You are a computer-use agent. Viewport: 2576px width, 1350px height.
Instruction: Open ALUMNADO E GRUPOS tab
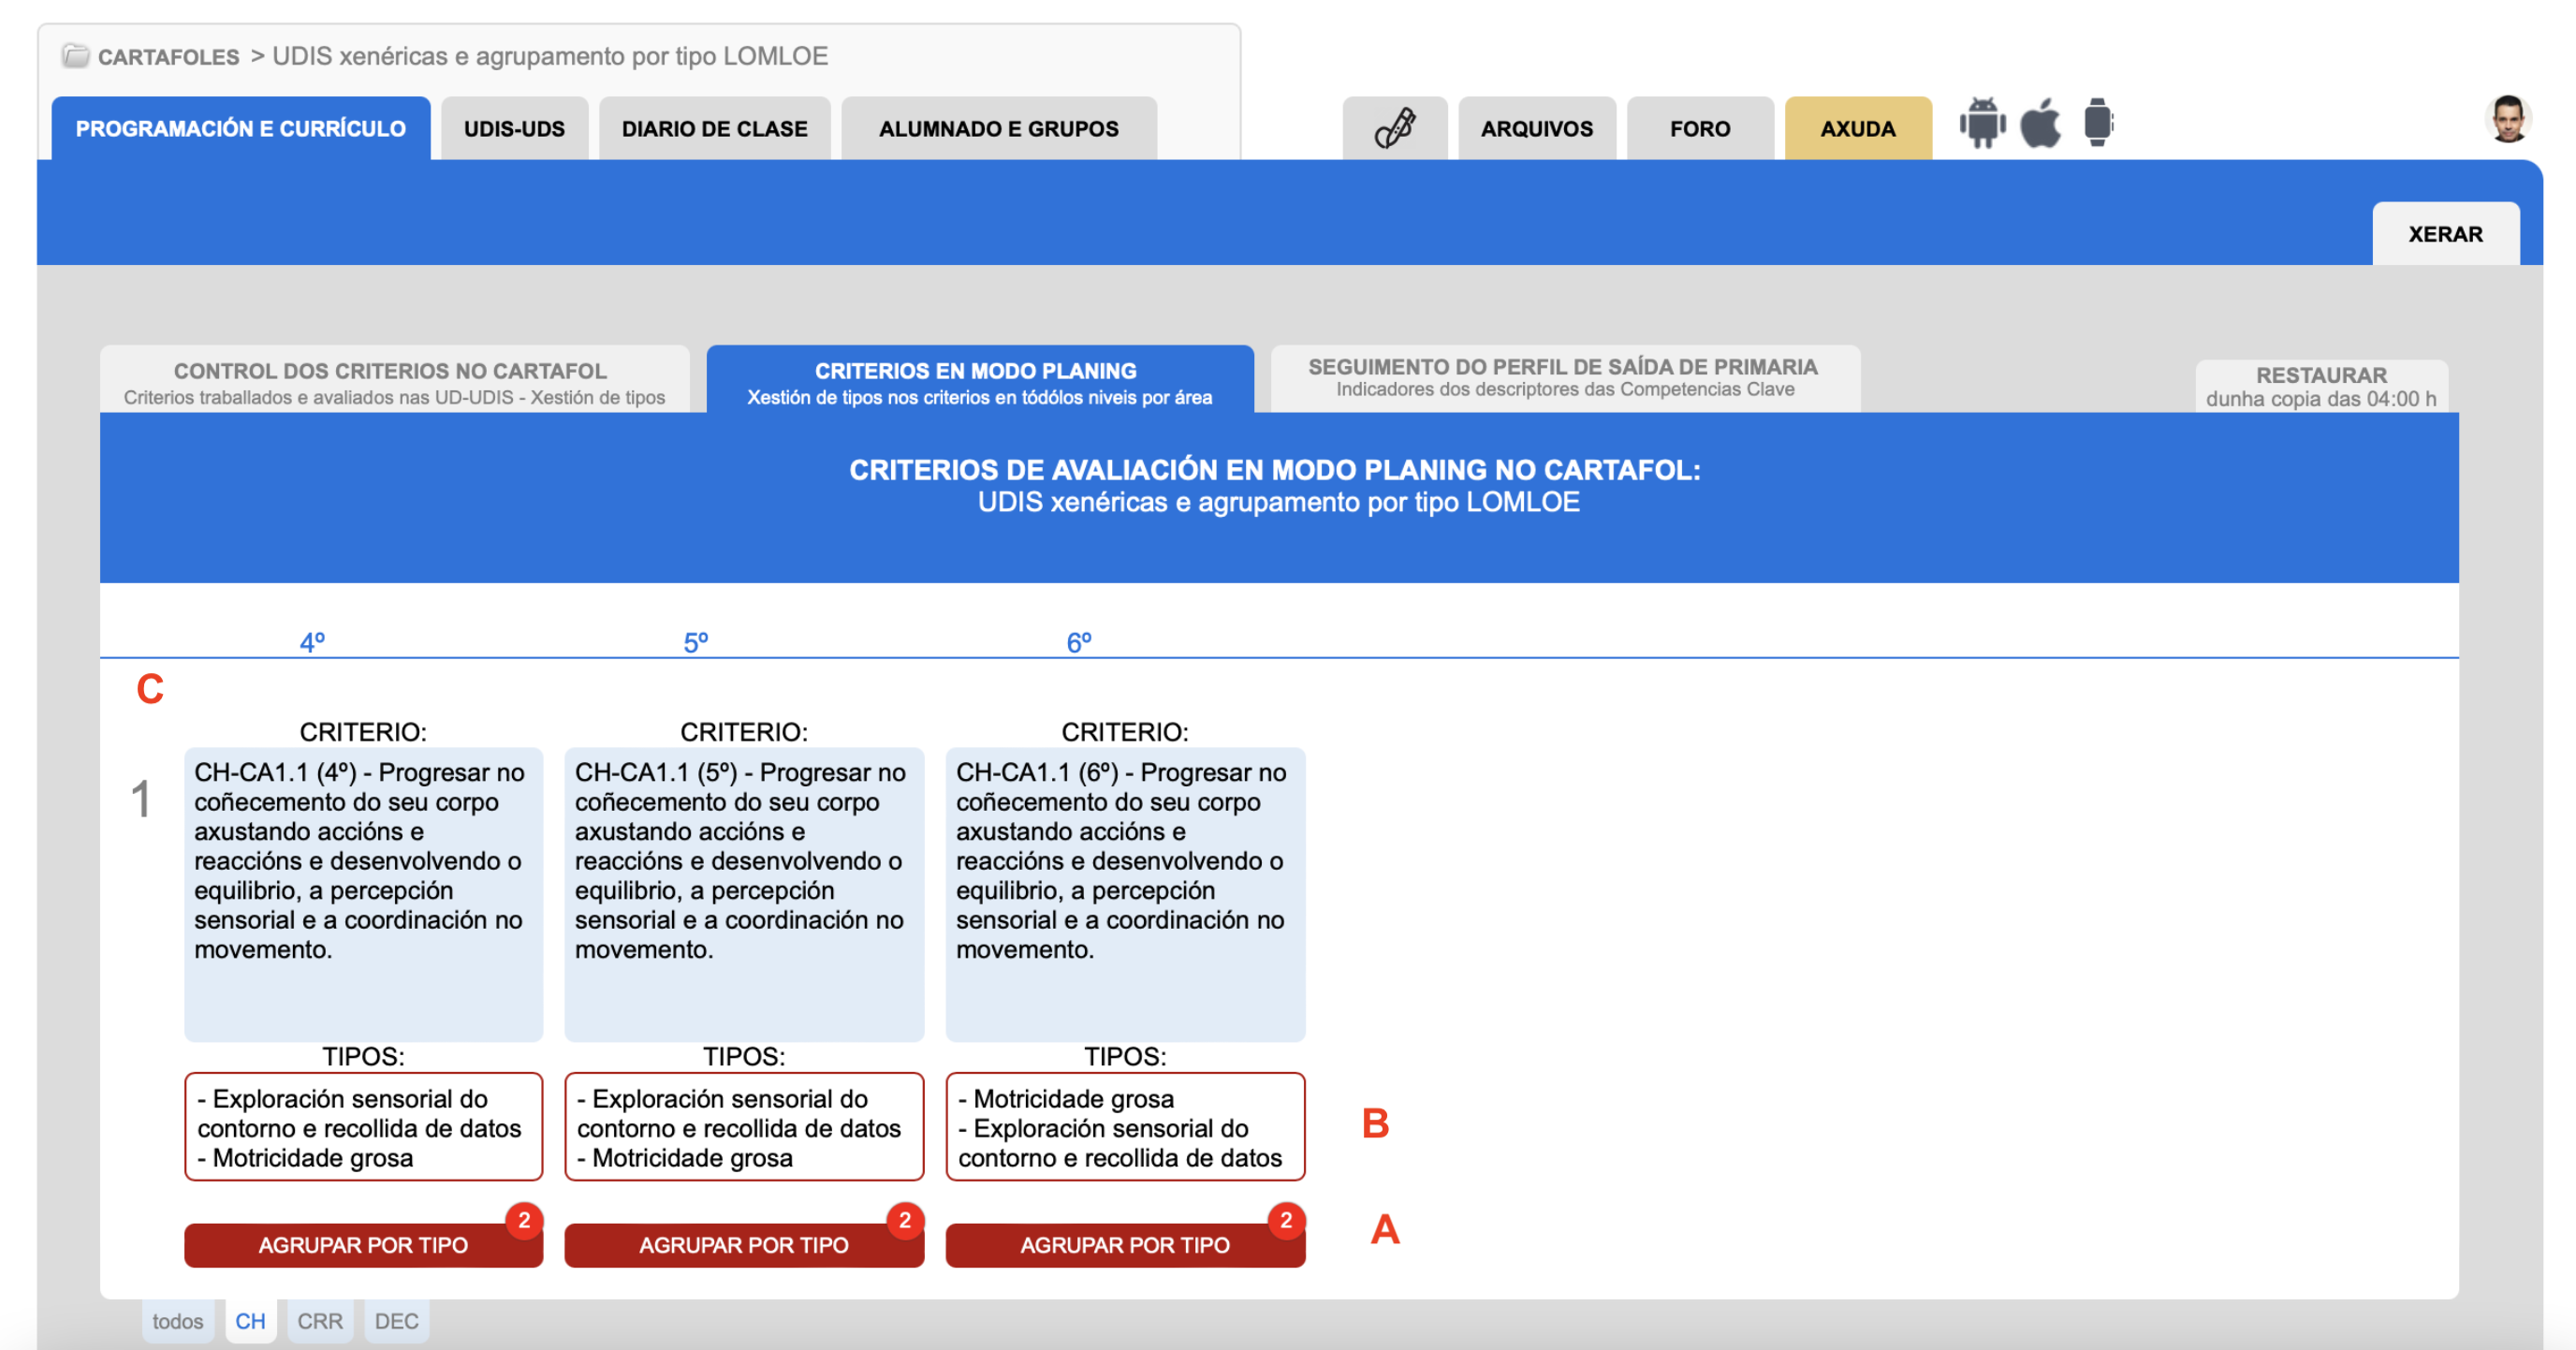998,128
